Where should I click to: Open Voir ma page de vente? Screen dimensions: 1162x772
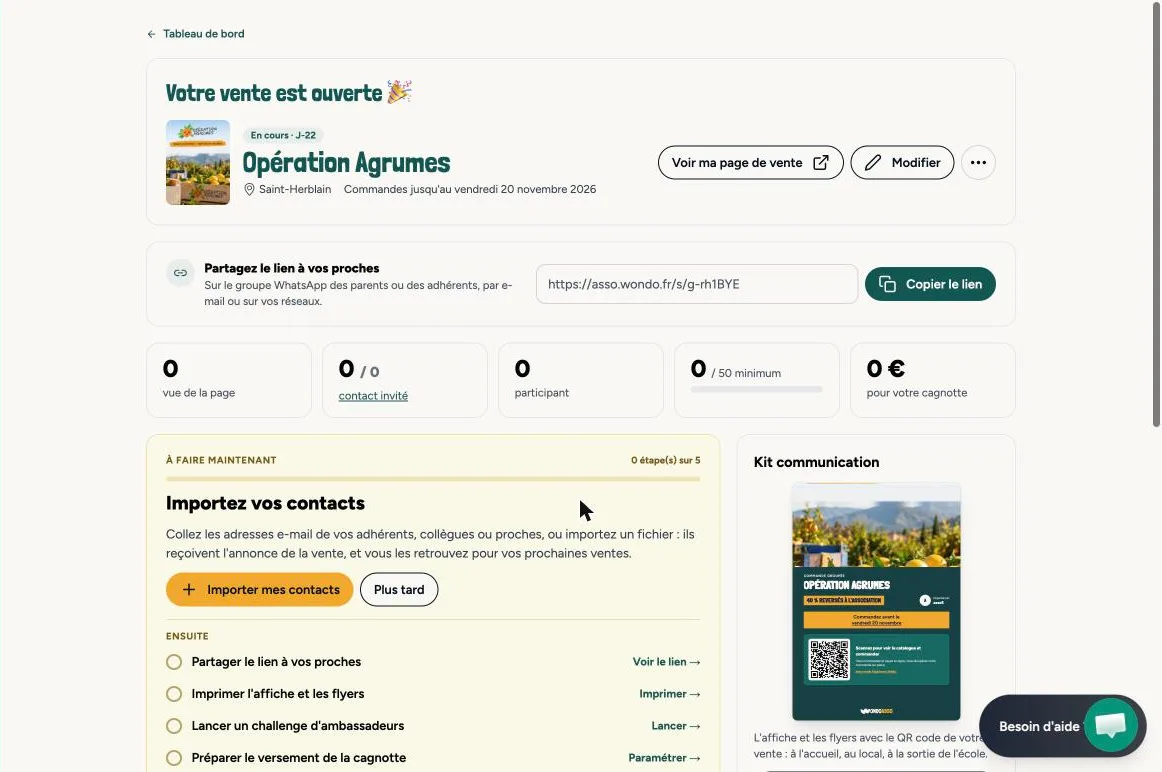pyautogui.click(x=750, y=162)
